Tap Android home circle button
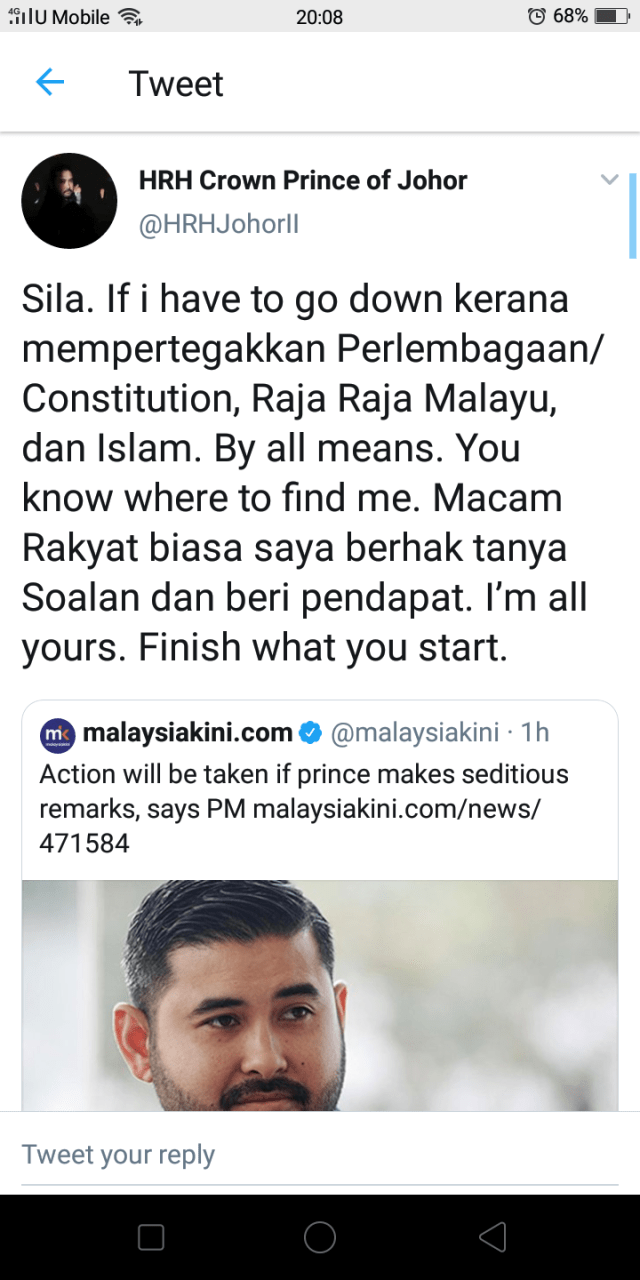Image resolution: width=640 pixels, height=1280 pixels. (320, 1237)
